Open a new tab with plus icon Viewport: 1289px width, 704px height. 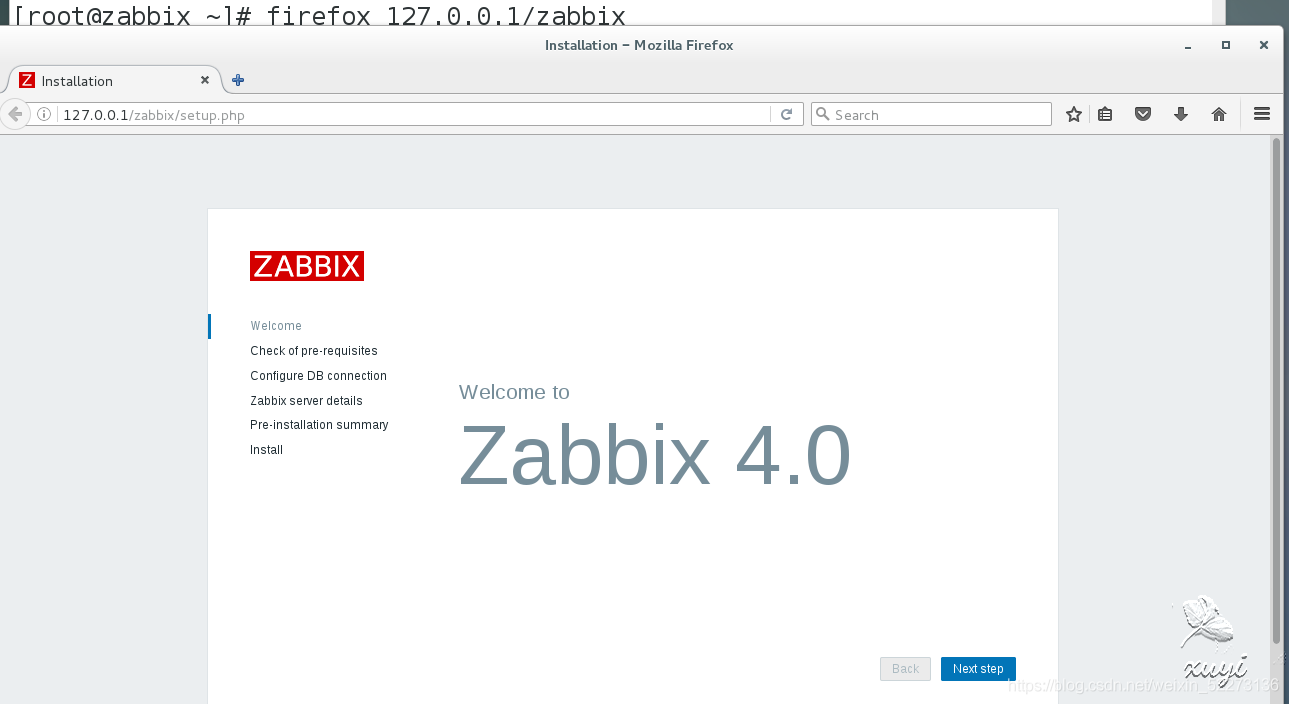coord(238,81)
